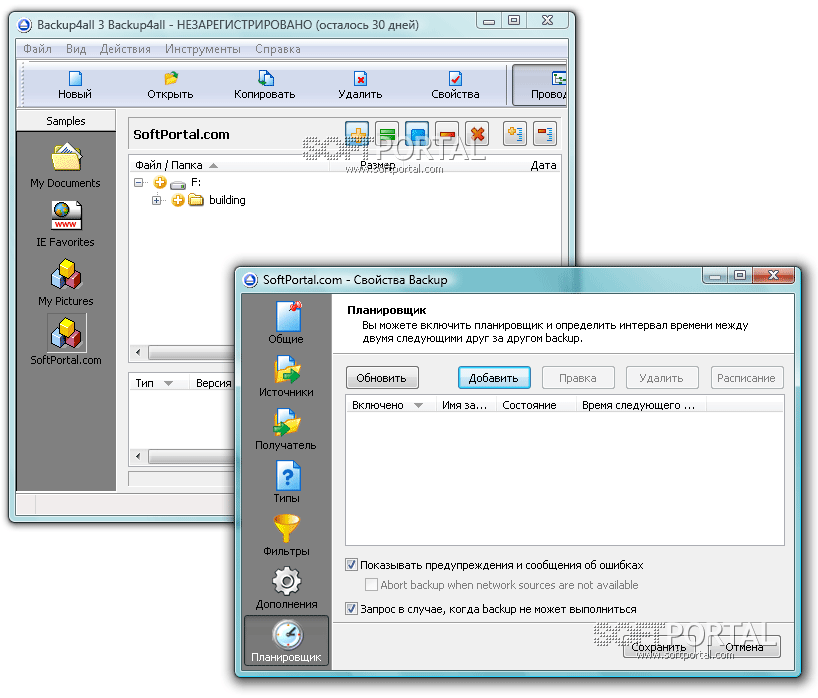Click the expand-all tree icon
The width and height of the screenshot is (818, 698).
[x=515, y=134]
